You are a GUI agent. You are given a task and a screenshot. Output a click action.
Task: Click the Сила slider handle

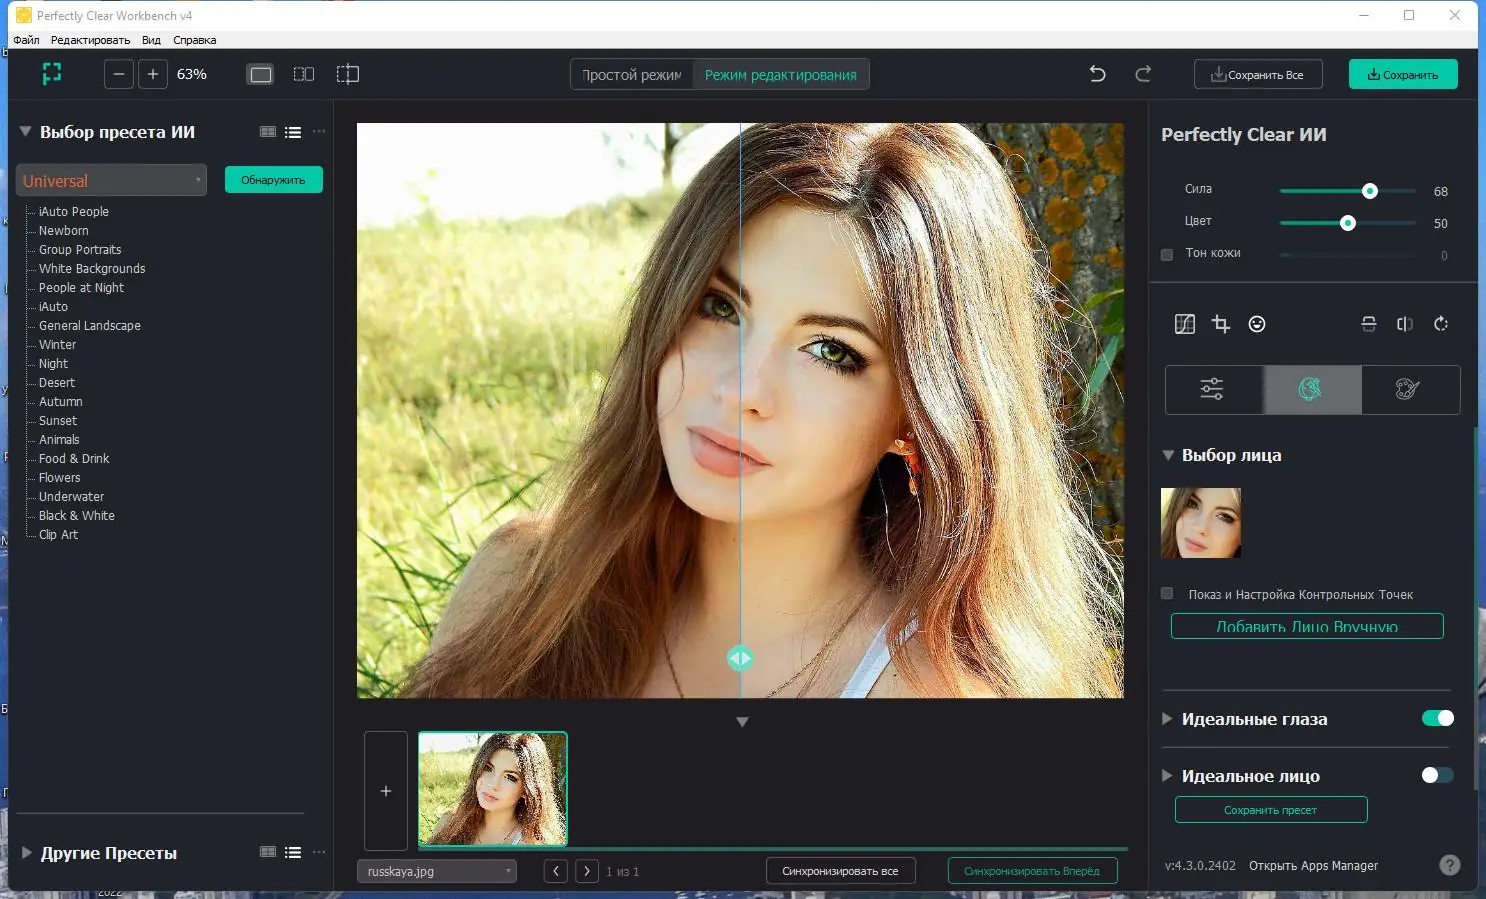1370,191
